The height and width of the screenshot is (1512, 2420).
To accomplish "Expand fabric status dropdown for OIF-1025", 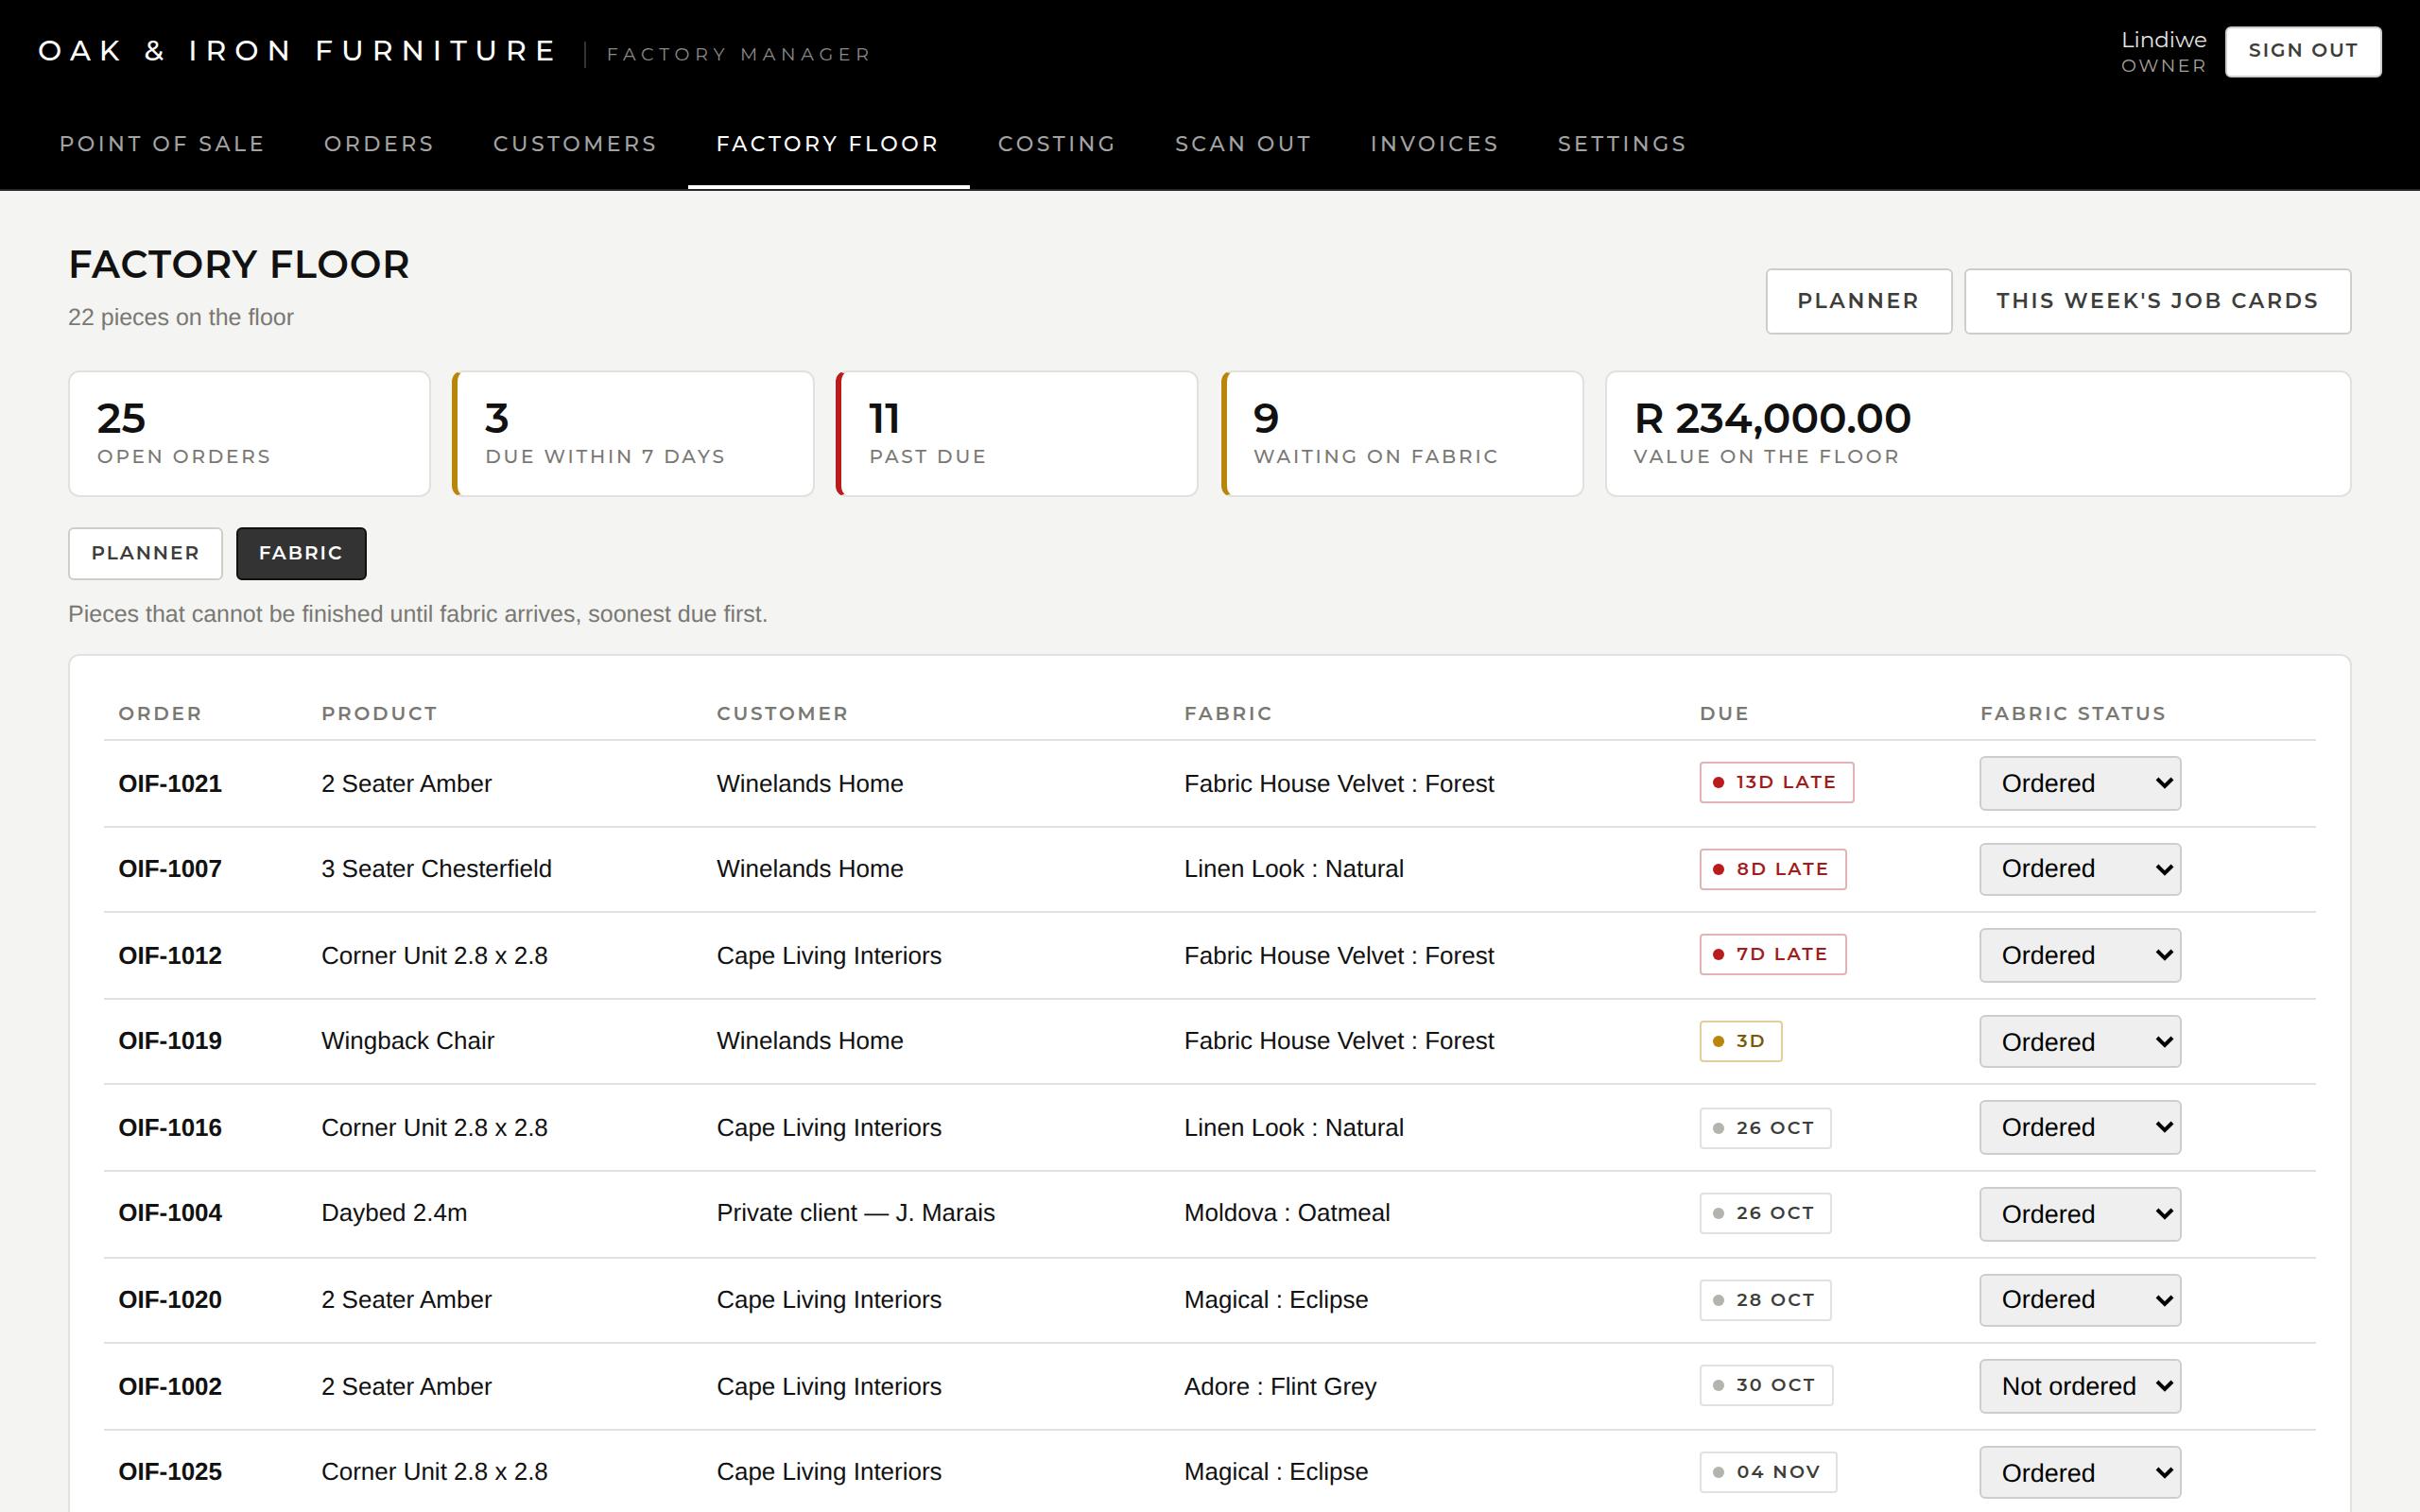I will pos(2079,1472).
